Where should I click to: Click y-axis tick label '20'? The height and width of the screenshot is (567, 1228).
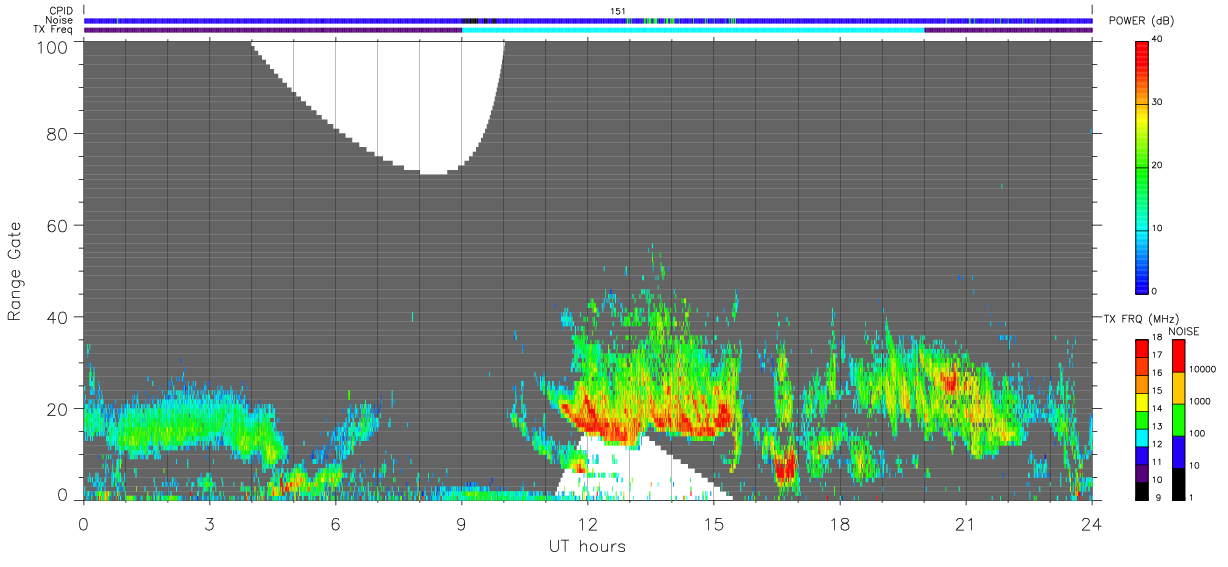pyautogui.click(x=57, y=409)
